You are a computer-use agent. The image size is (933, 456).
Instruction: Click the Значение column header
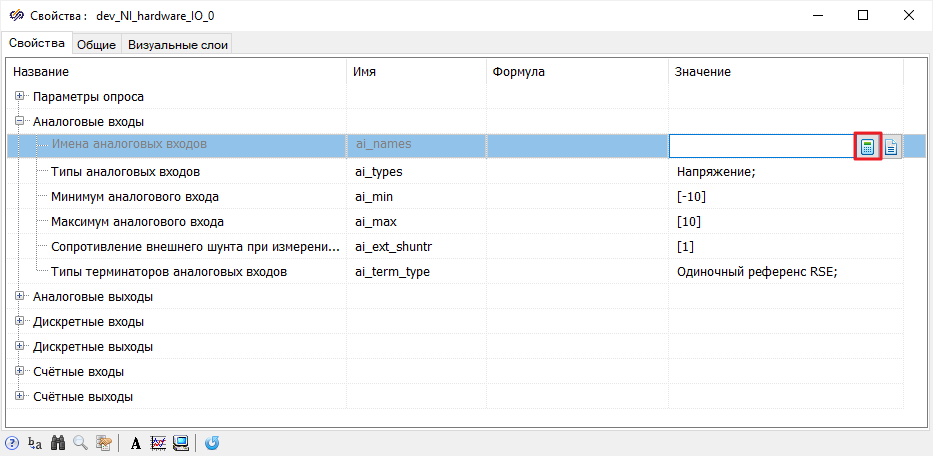[702, 72]
